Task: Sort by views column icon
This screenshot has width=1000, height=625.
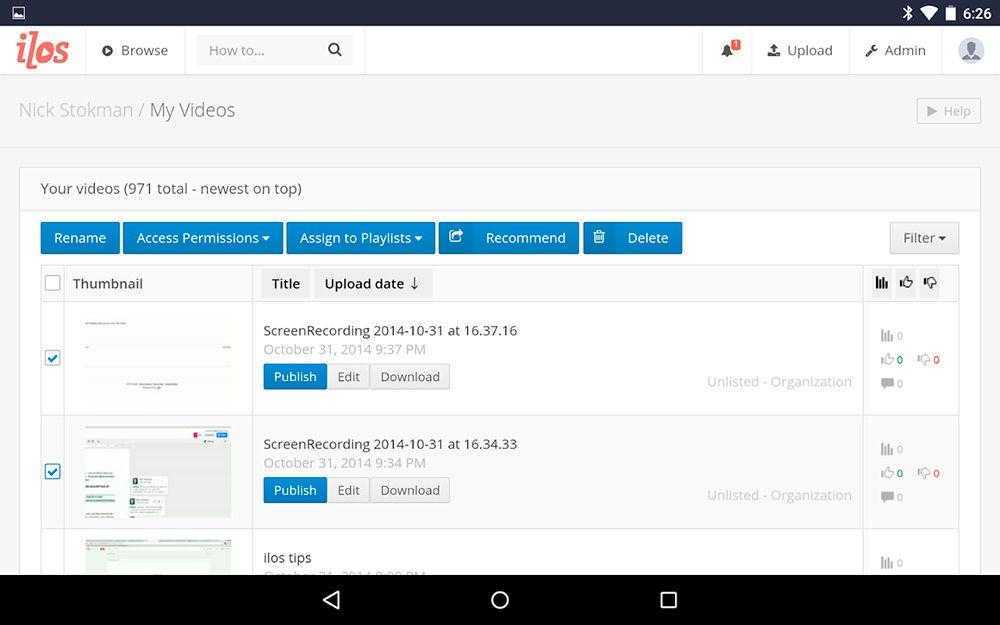Action: 881,283
